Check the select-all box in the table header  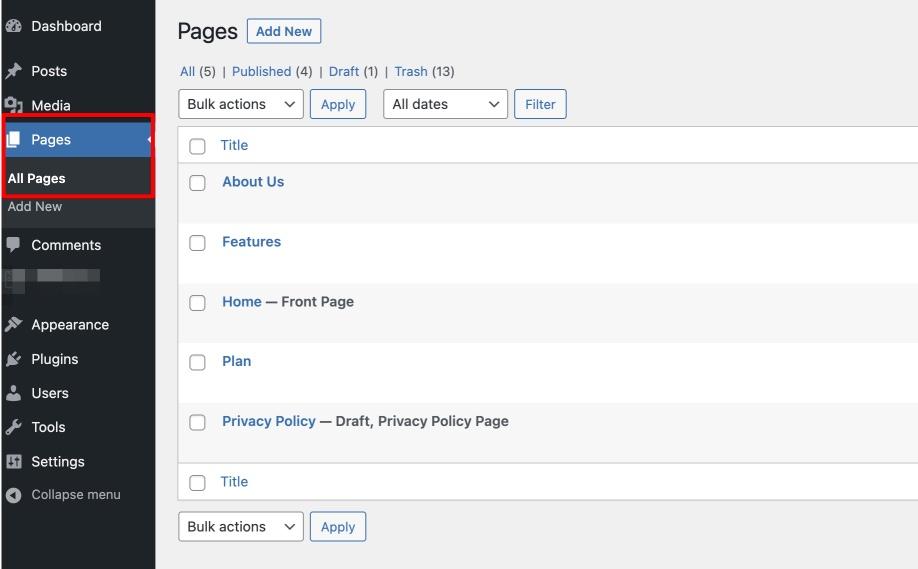coord(197,146)
